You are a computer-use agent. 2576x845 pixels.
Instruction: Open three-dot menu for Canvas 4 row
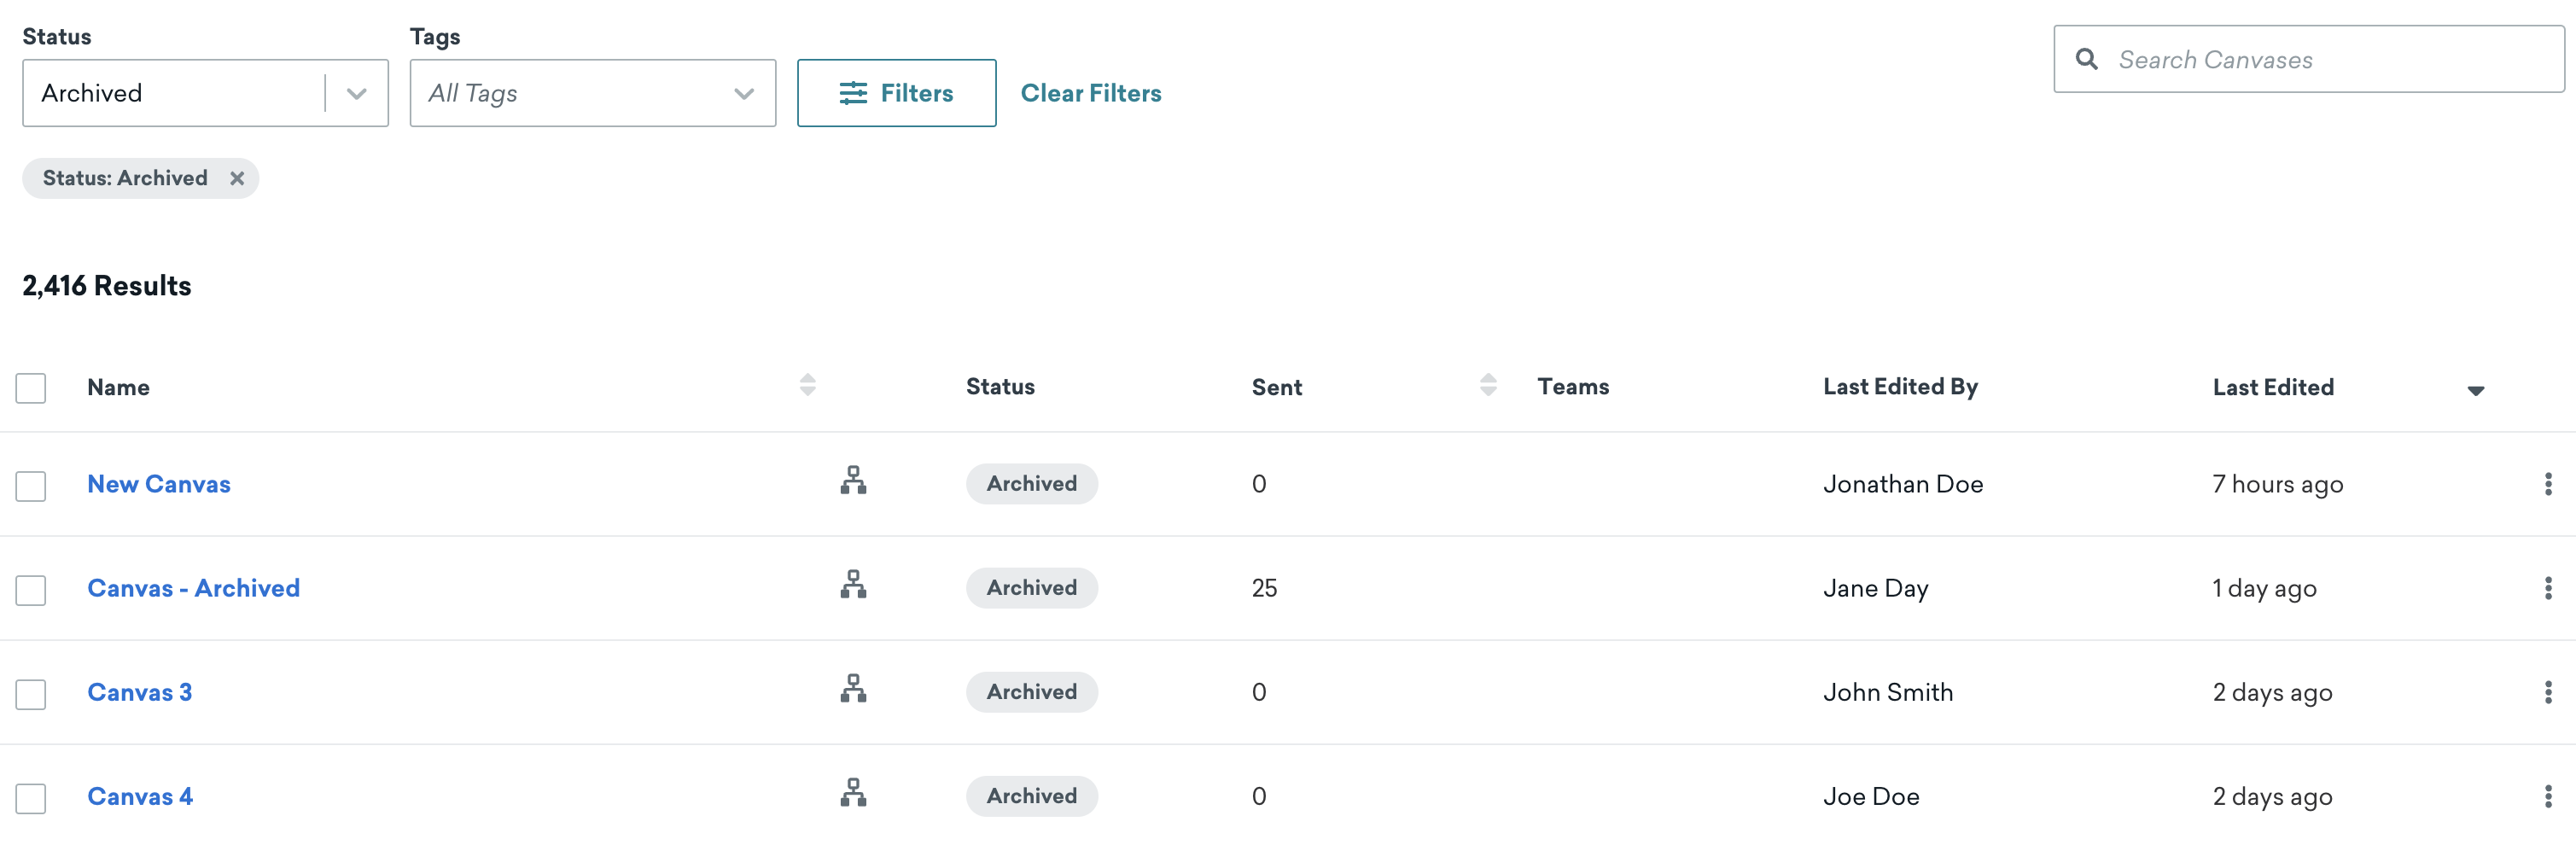click(2547, 797)
